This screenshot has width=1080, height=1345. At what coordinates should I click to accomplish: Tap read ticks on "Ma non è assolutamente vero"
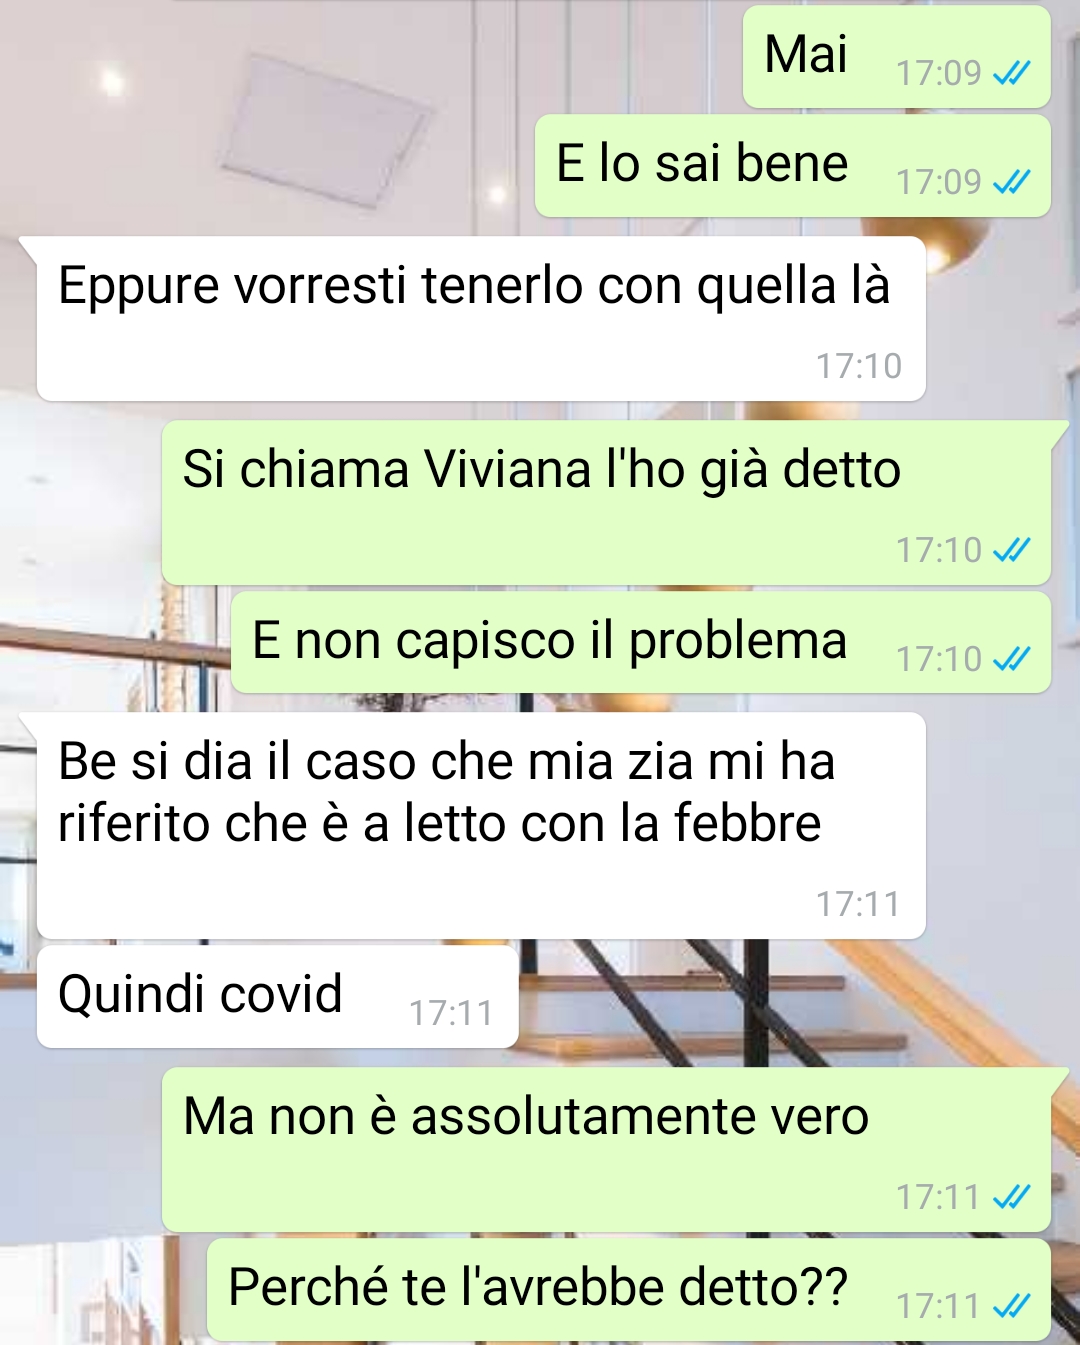(x=1011, y=1197)
